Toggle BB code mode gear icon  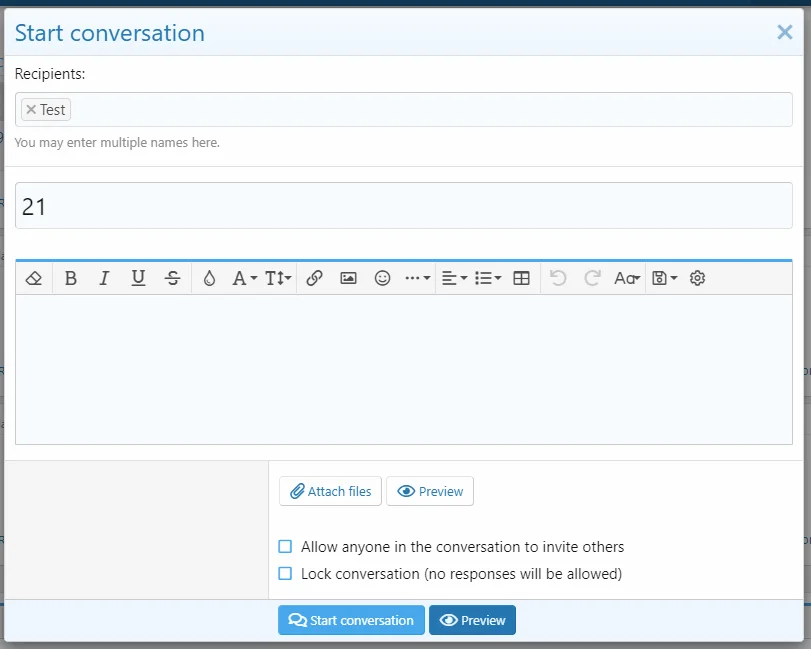698,279
